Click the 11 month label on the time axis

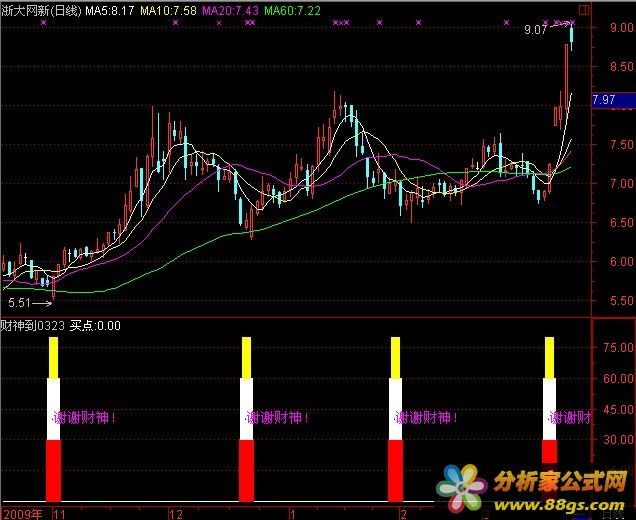pos(60,514)
